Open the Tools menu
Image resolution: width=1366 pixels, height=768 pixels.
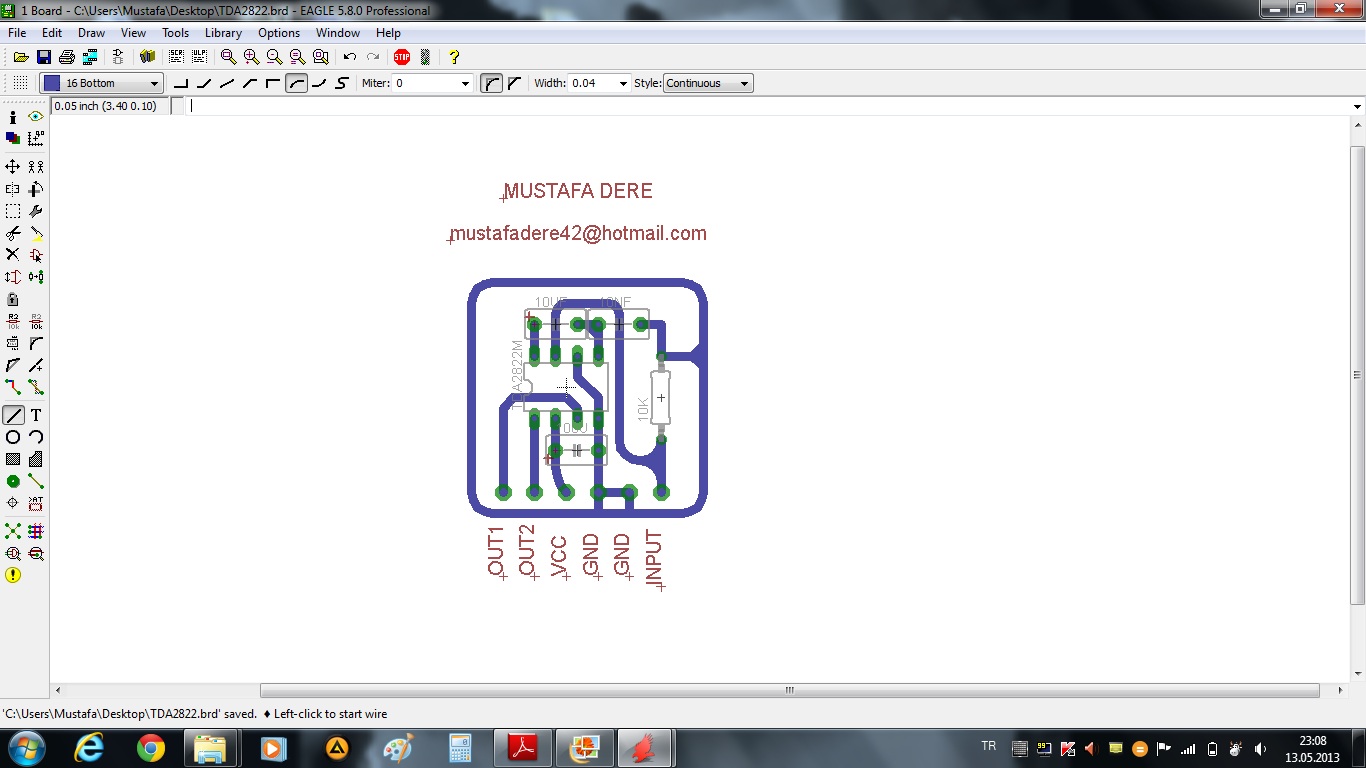pyautogui.click(x=175, y=33)
